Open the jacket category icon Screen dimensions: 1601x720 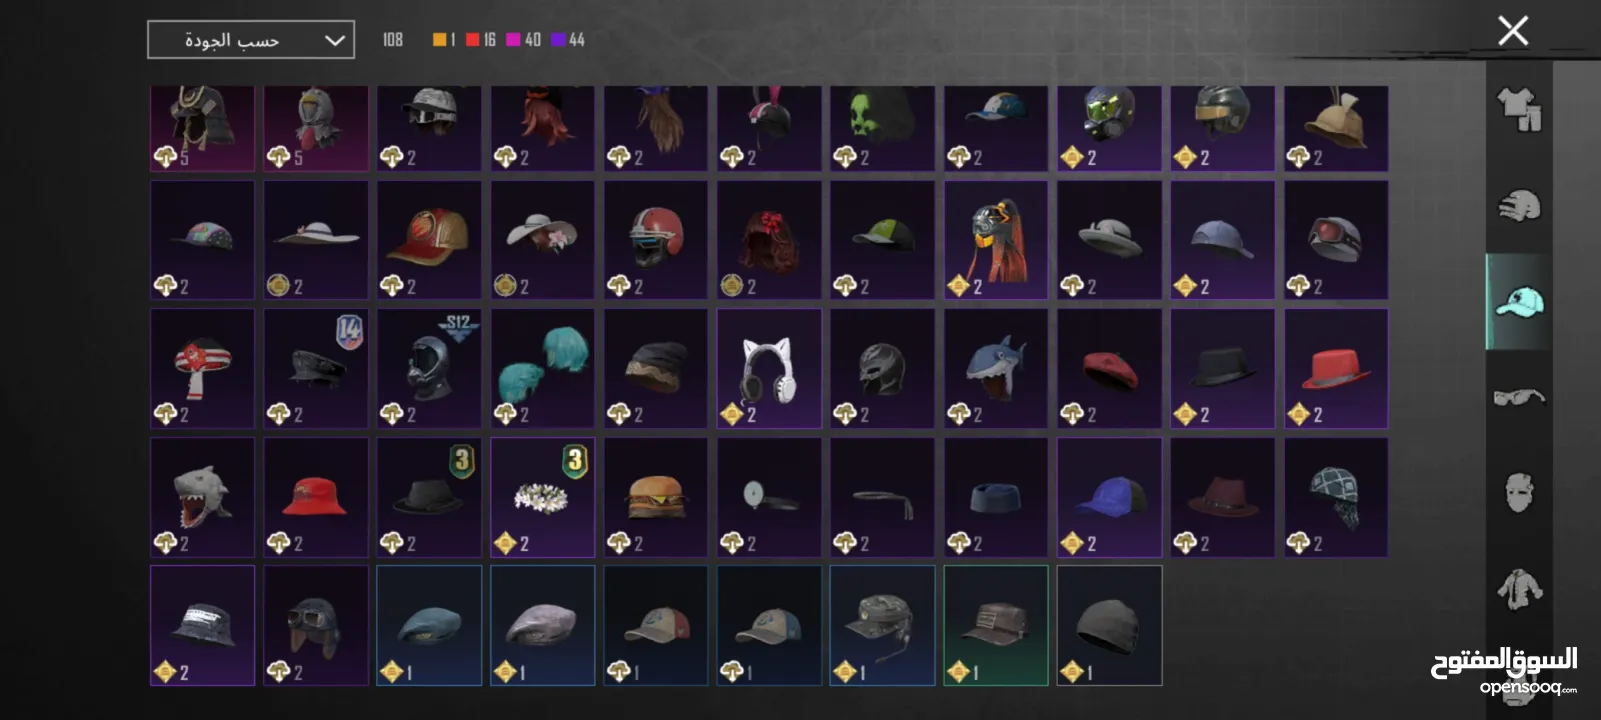click(1518, 588)
